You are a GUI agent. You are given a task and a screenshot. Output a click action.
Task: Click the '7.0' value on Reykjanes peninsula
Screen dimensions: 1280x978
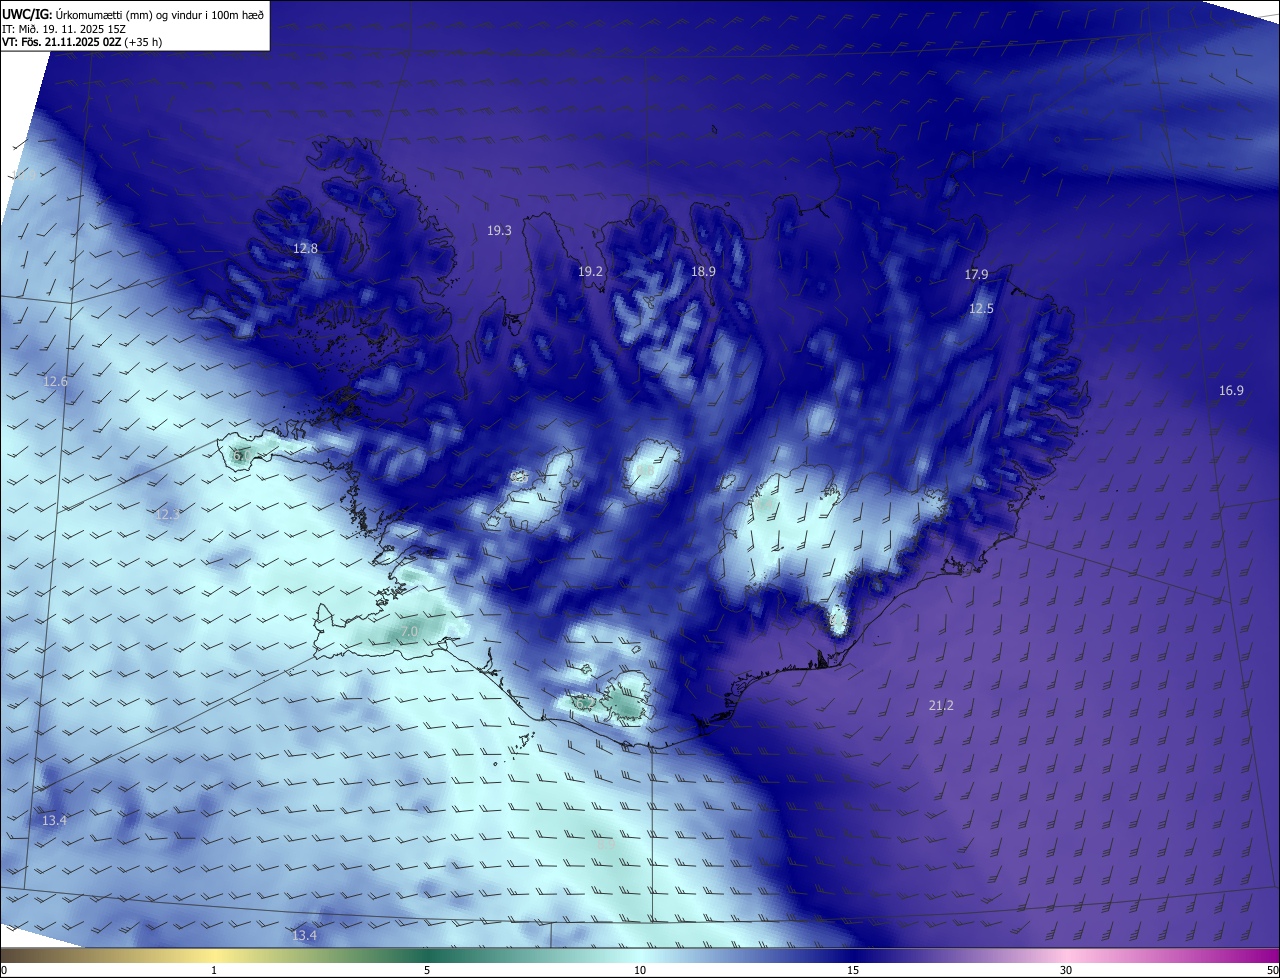(x=410, y=632)
